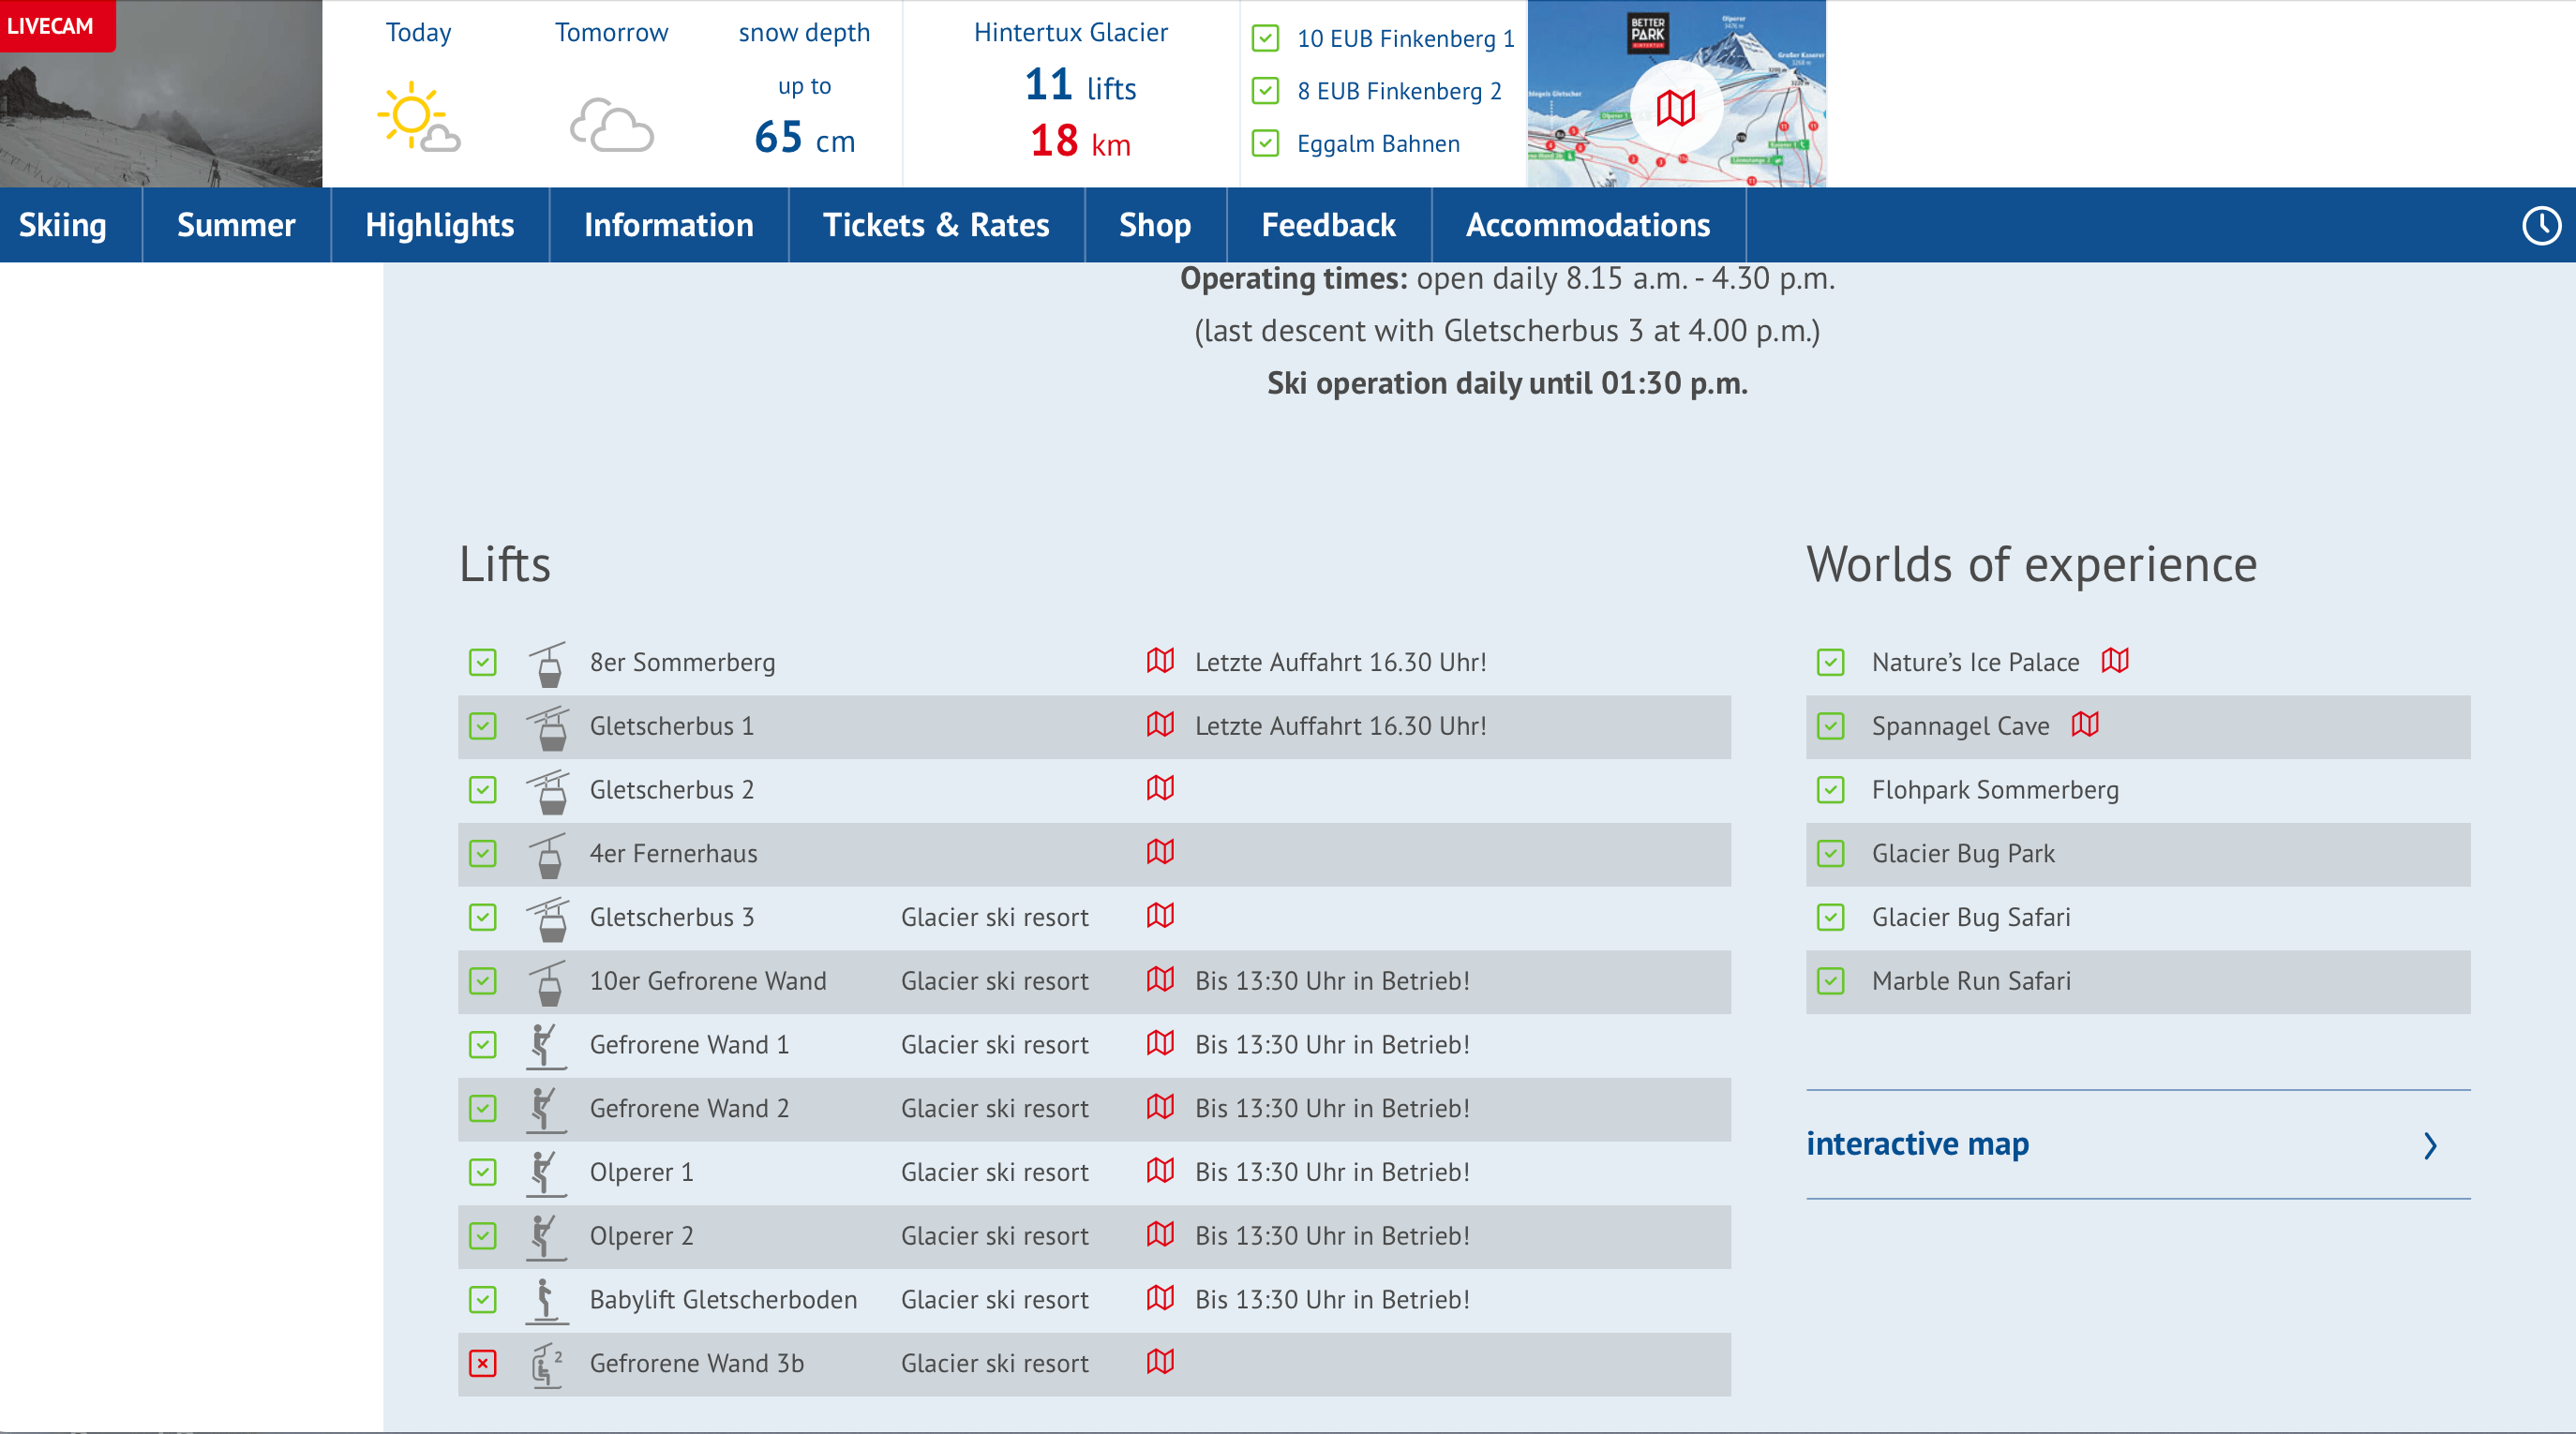The height and width of the screenshot is (1434, 2576).
Task: Click the Hintertux Glacier heading link
Action: 1071,32
